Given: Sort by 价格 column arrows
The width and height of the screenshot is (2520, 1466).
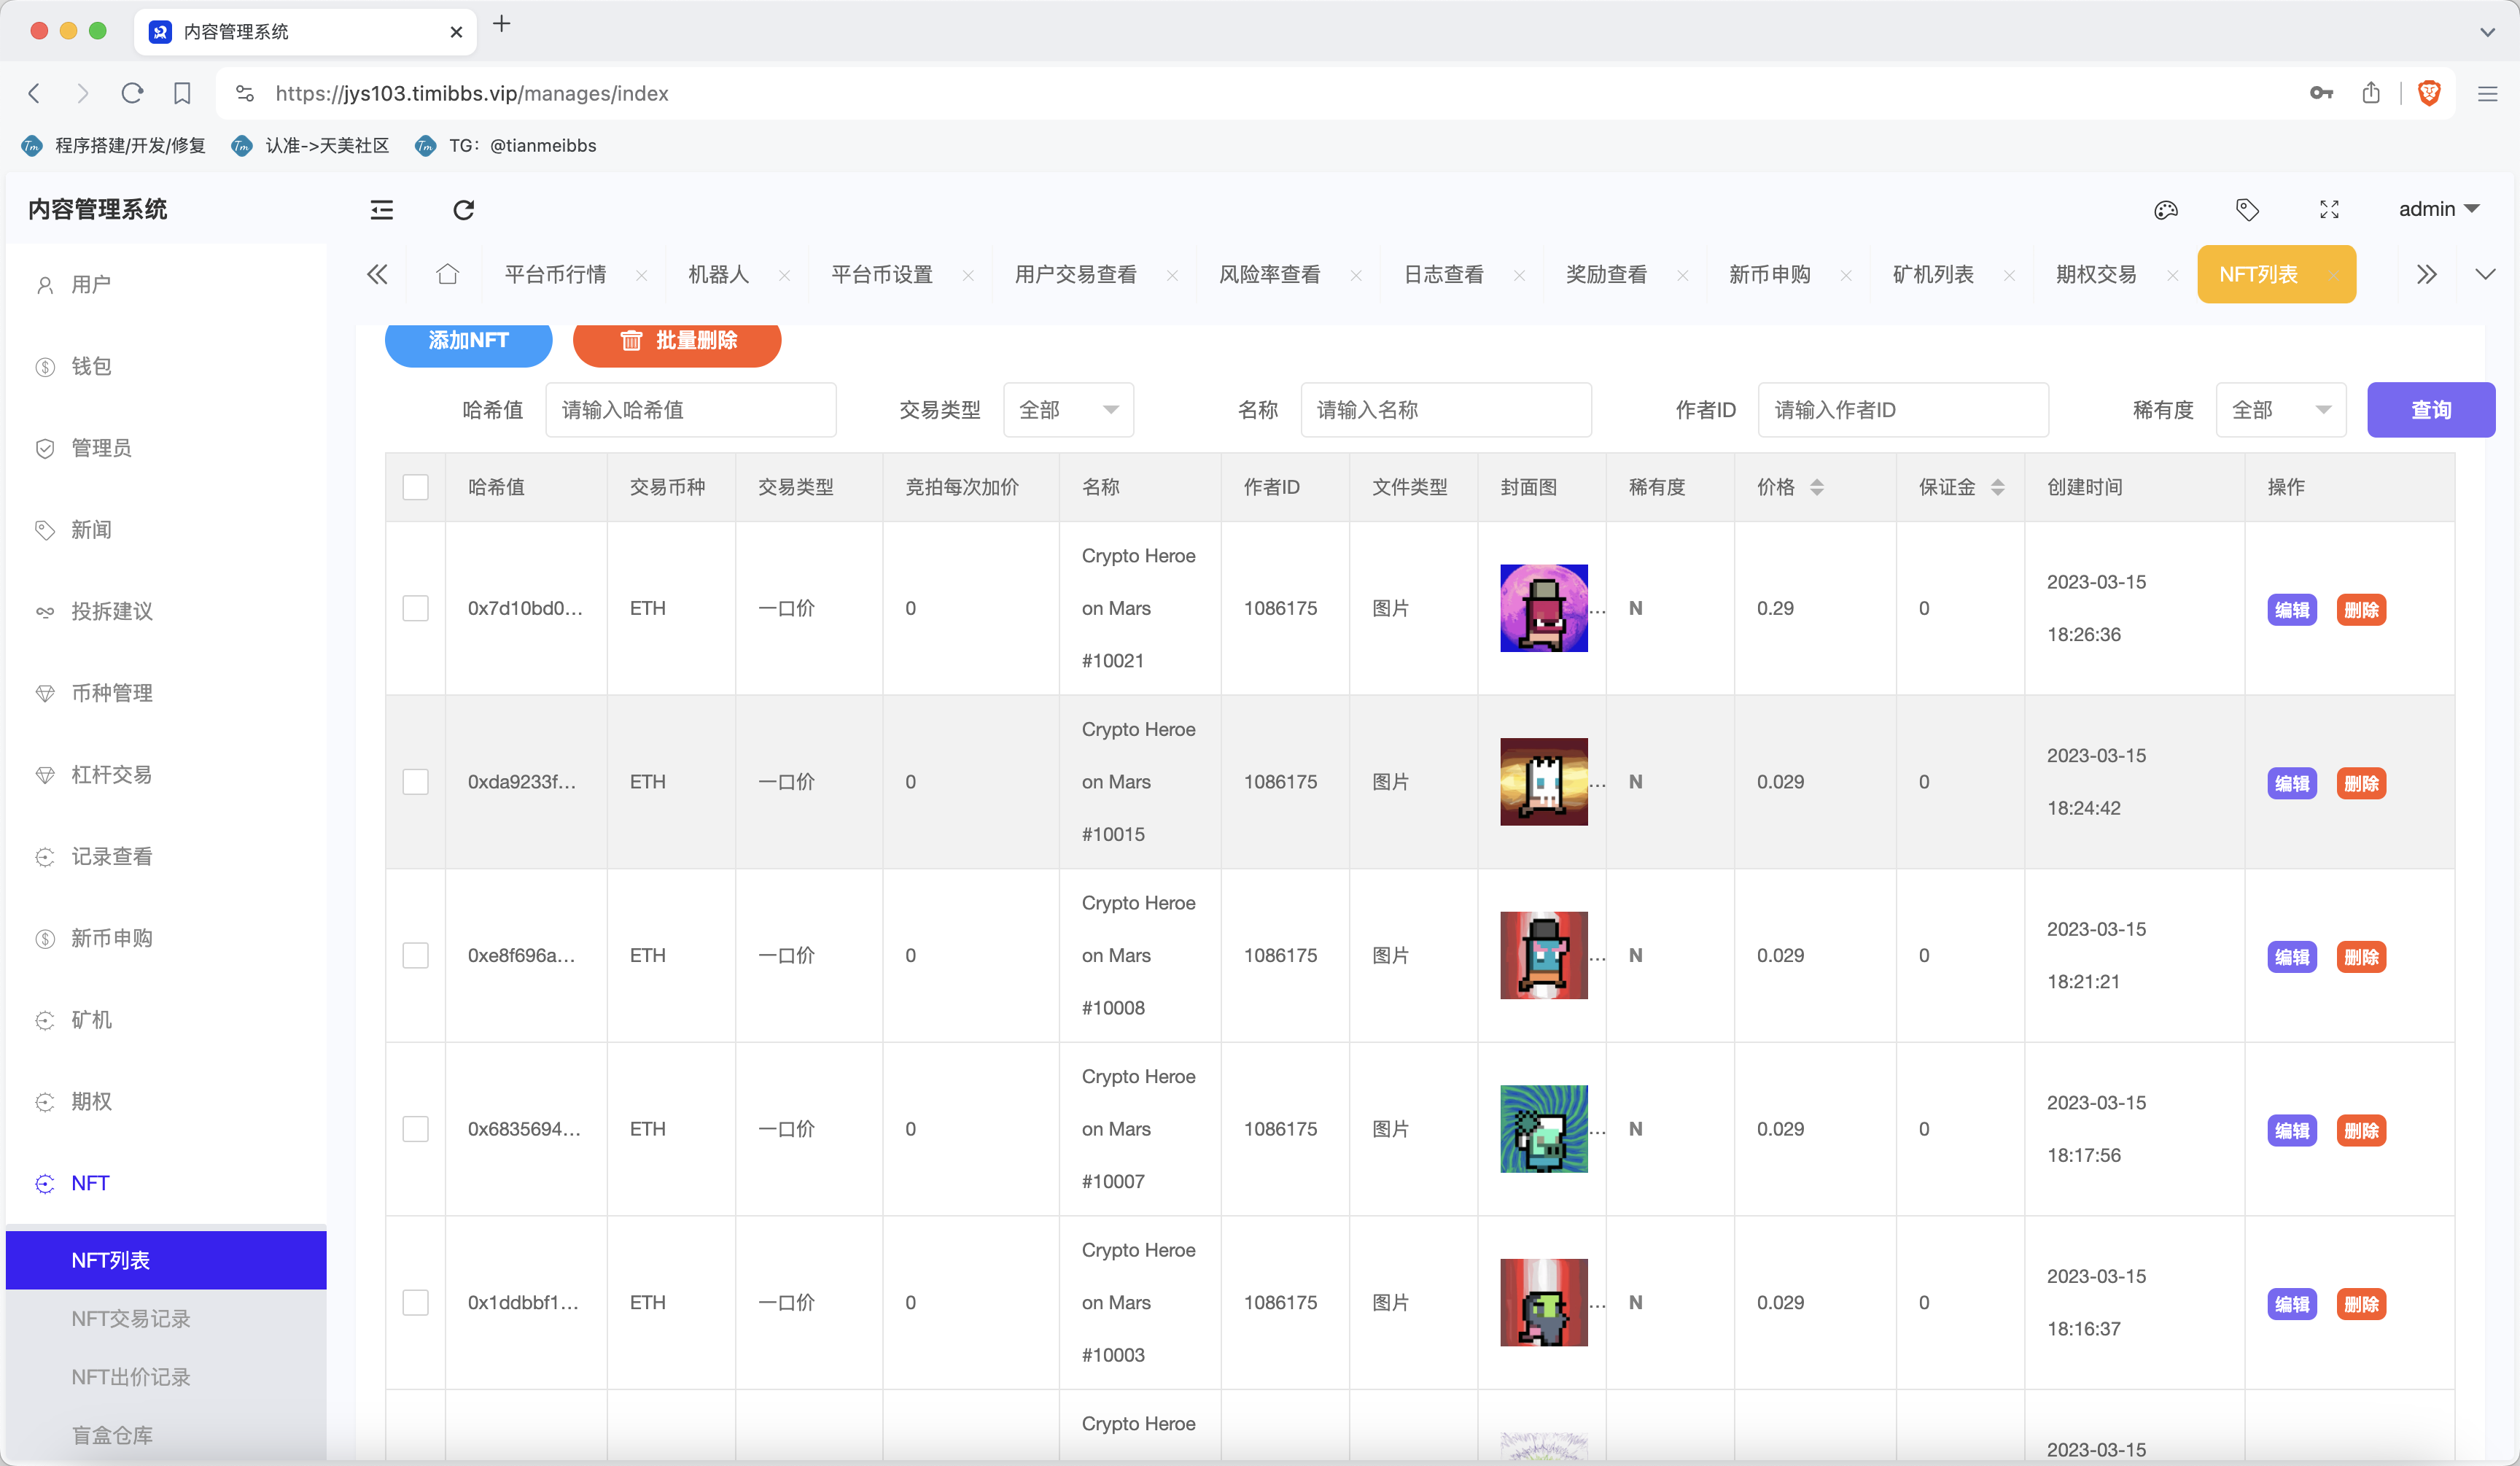Looking at the screenshot, I should 1817,487.
